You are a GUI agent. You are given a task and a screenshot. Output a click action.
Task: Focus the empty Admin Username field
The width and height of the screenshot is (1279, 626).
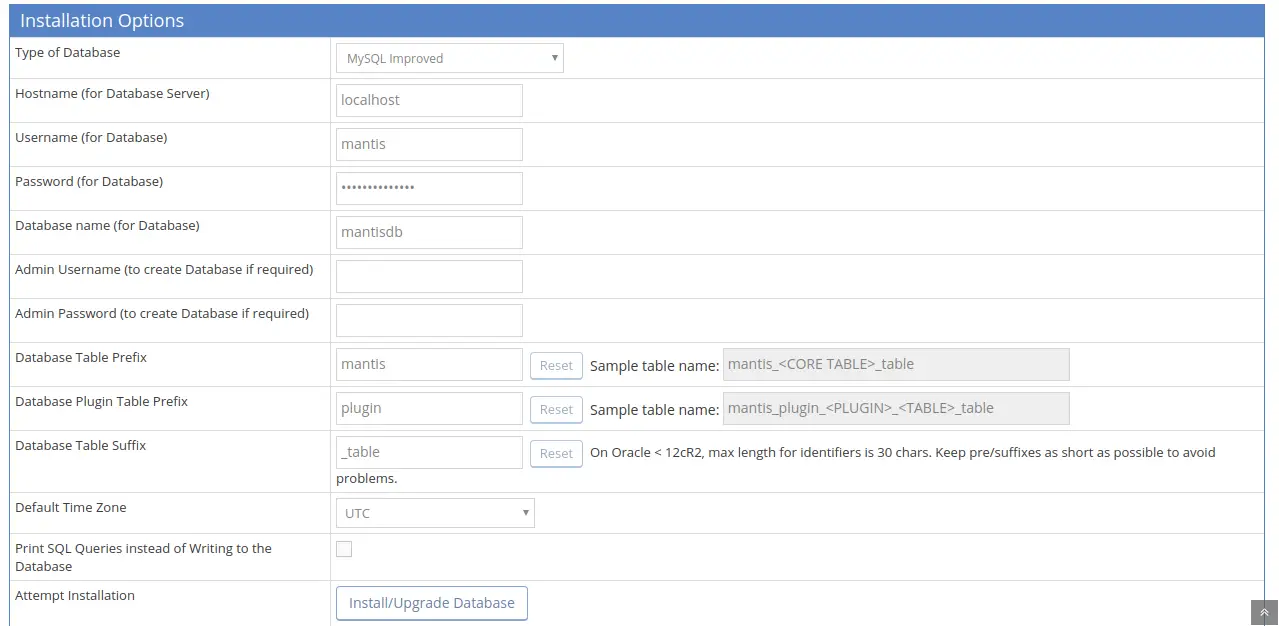(x=429, y=276)
